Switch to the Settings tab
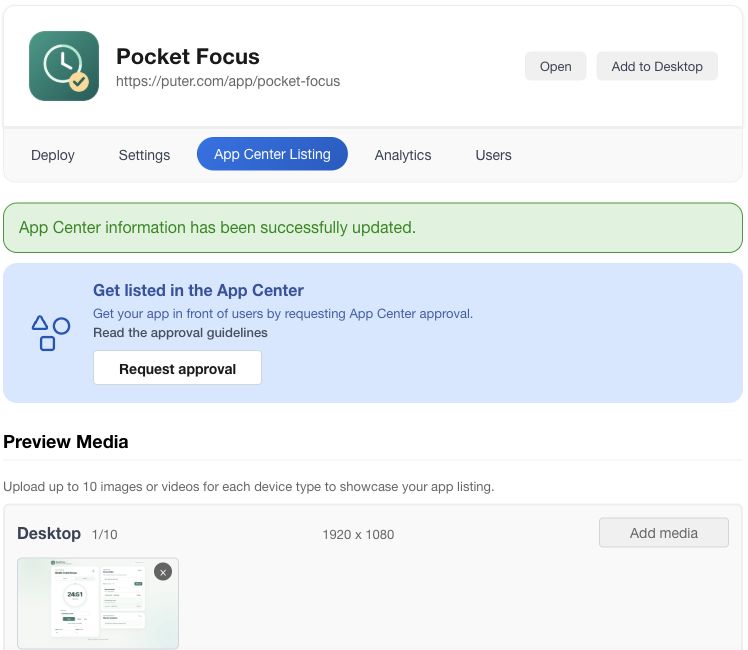The image size is (748, 650). (144, 155)
